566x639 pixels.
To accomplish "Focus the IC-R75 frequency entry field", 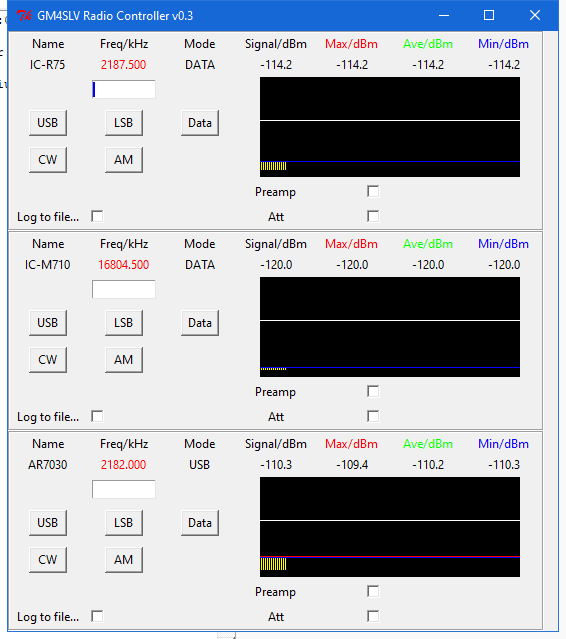I will pos(123,89).
